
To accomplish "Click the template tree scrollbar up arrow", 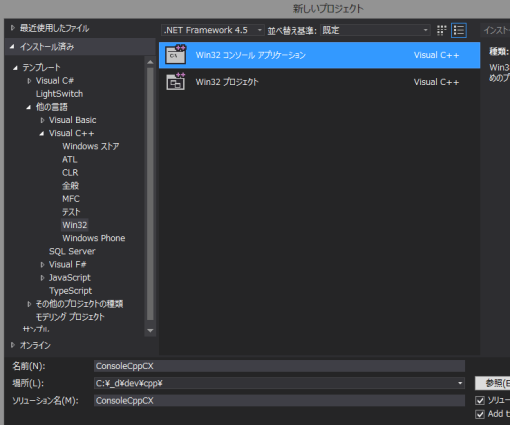I will tap(150, 62).
